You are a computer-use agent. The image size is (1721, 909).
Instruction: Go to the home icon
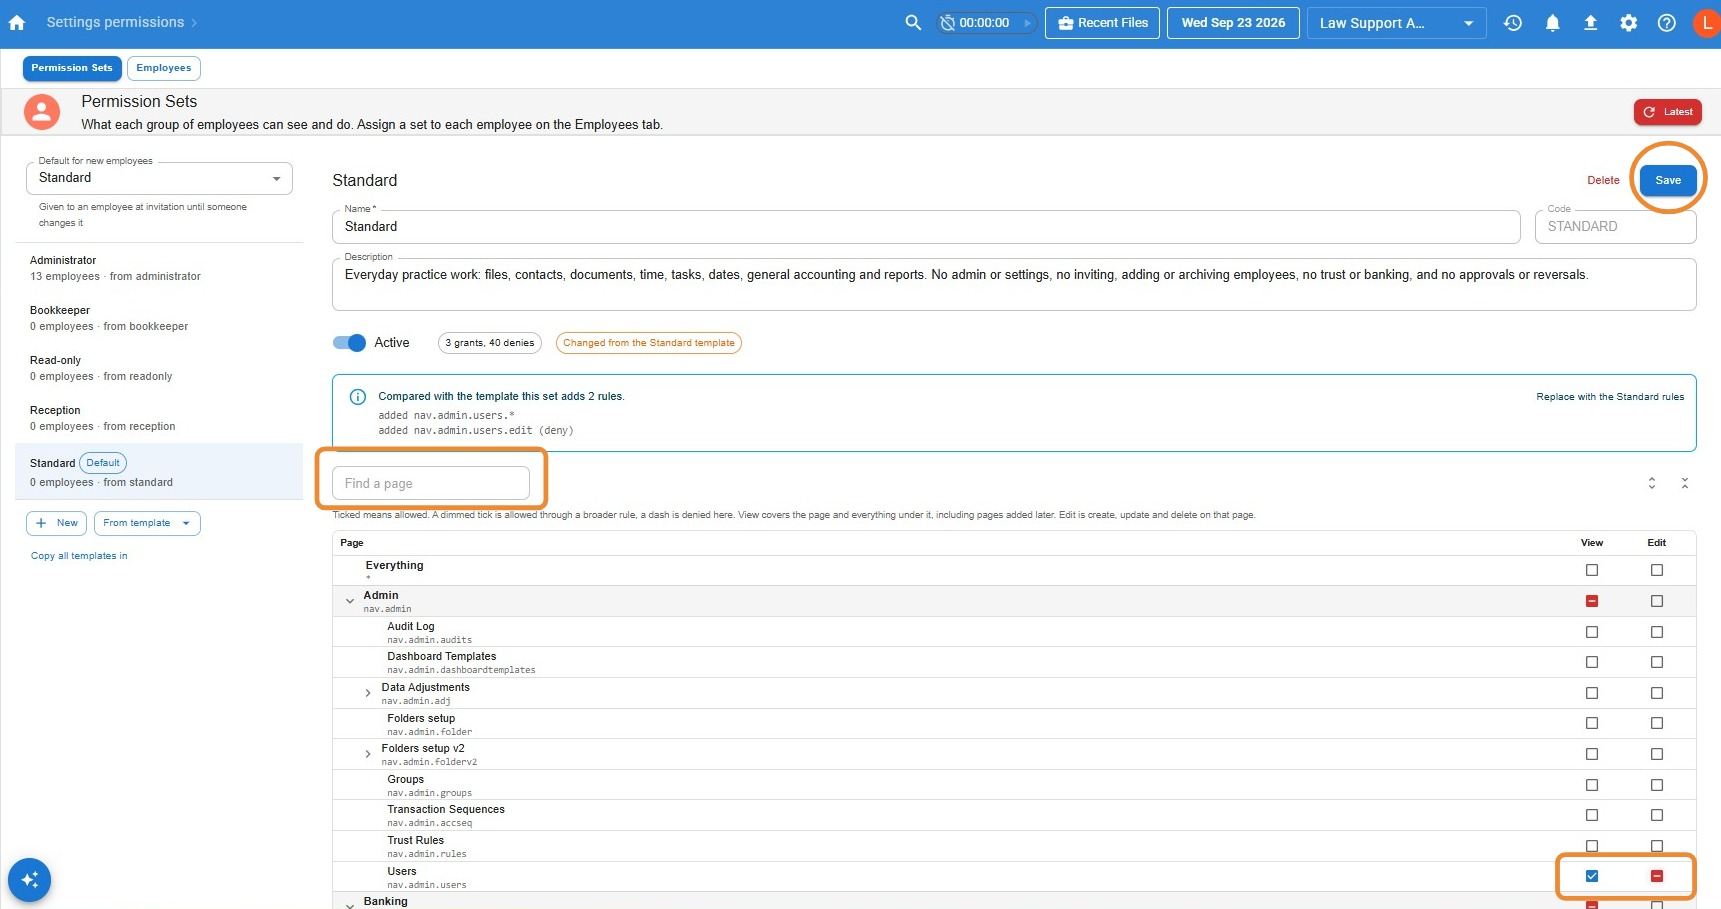(17, 22)
